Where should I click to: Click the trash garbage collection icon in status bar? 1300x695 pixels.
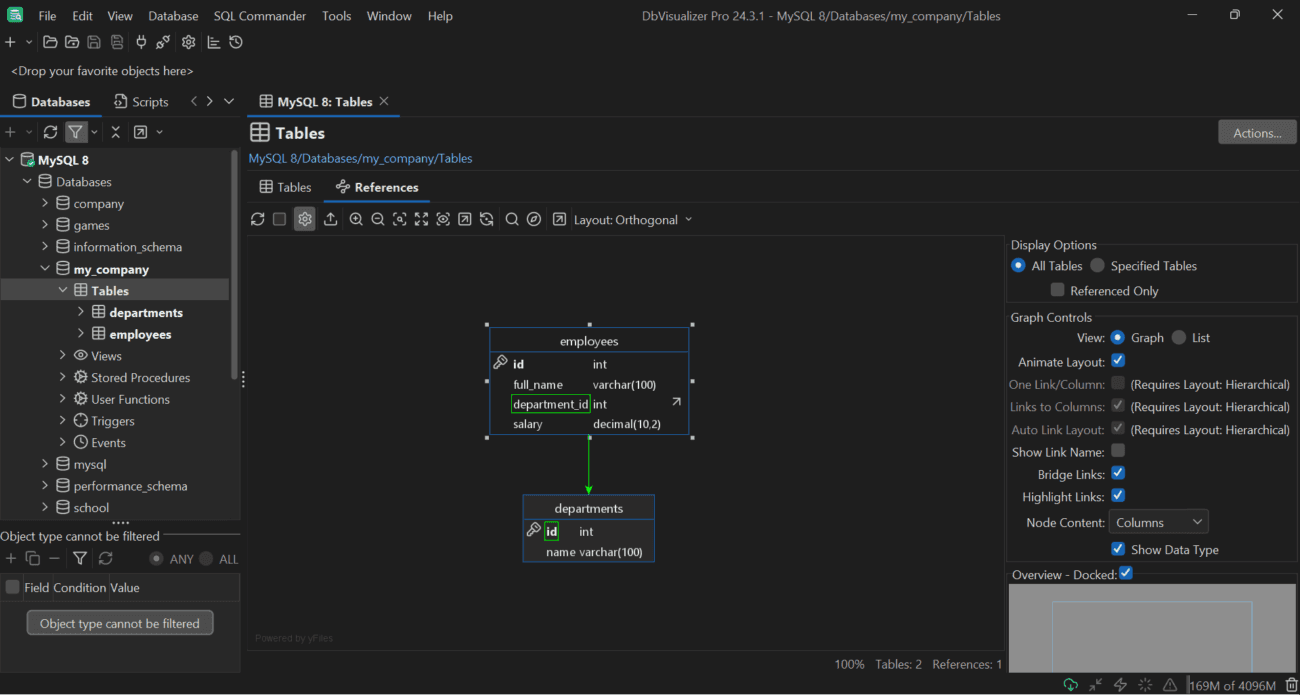1291,685
